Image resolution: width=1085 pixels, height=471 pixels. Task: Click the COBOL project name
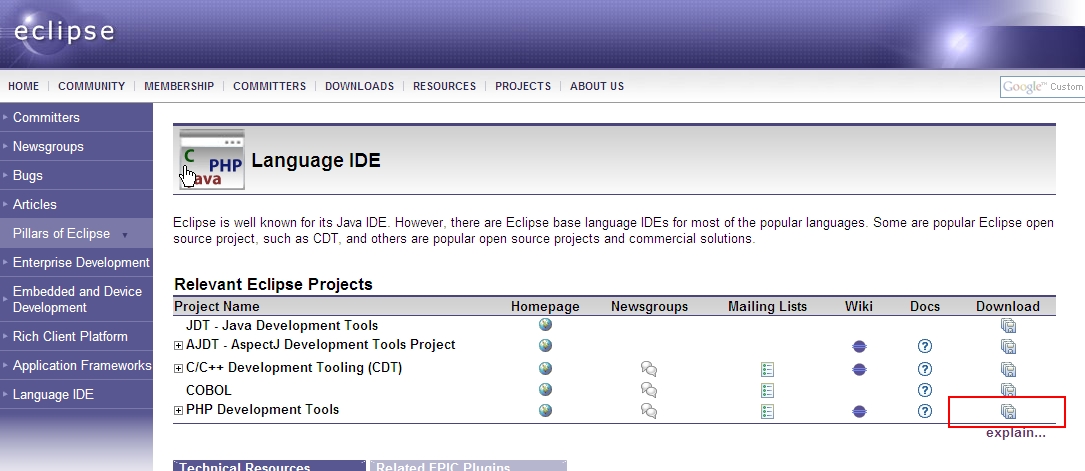pos(208,390)
